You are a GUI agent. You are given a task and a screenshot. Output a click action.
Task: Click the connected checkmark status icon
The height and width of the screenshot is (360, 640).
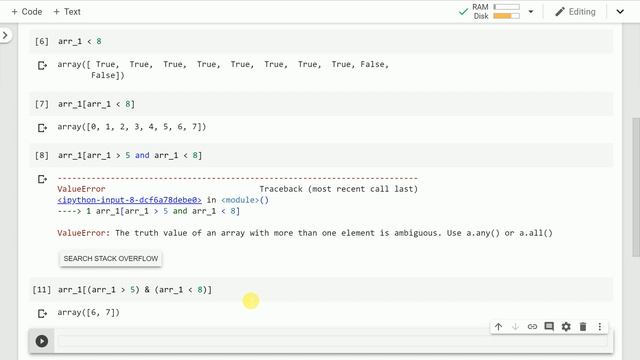463,12
